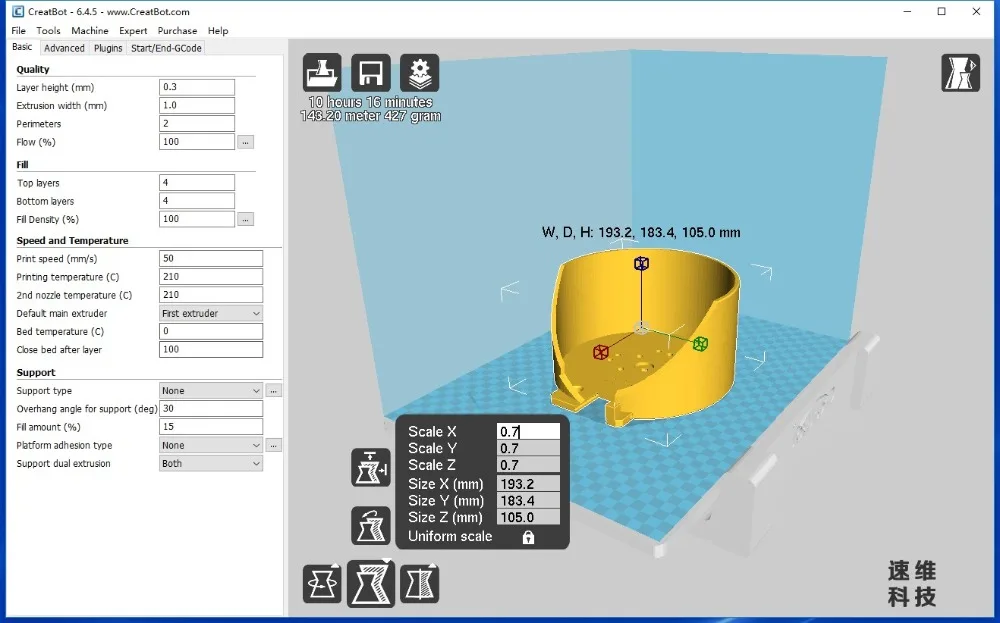The height and width of the screenshot is (623, 1000).
Task: Maximize the CreatBot window
Action: [x=941, y=11]
